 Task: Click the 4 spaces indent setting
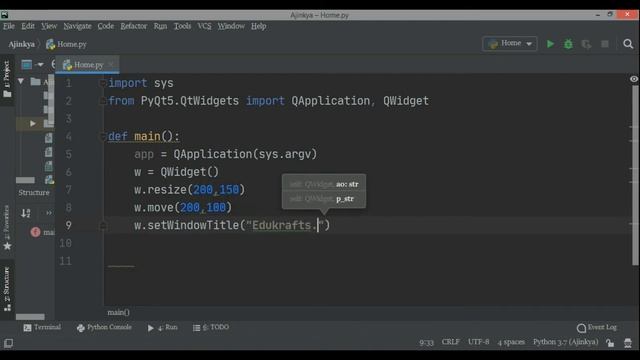tap(511, 342)
